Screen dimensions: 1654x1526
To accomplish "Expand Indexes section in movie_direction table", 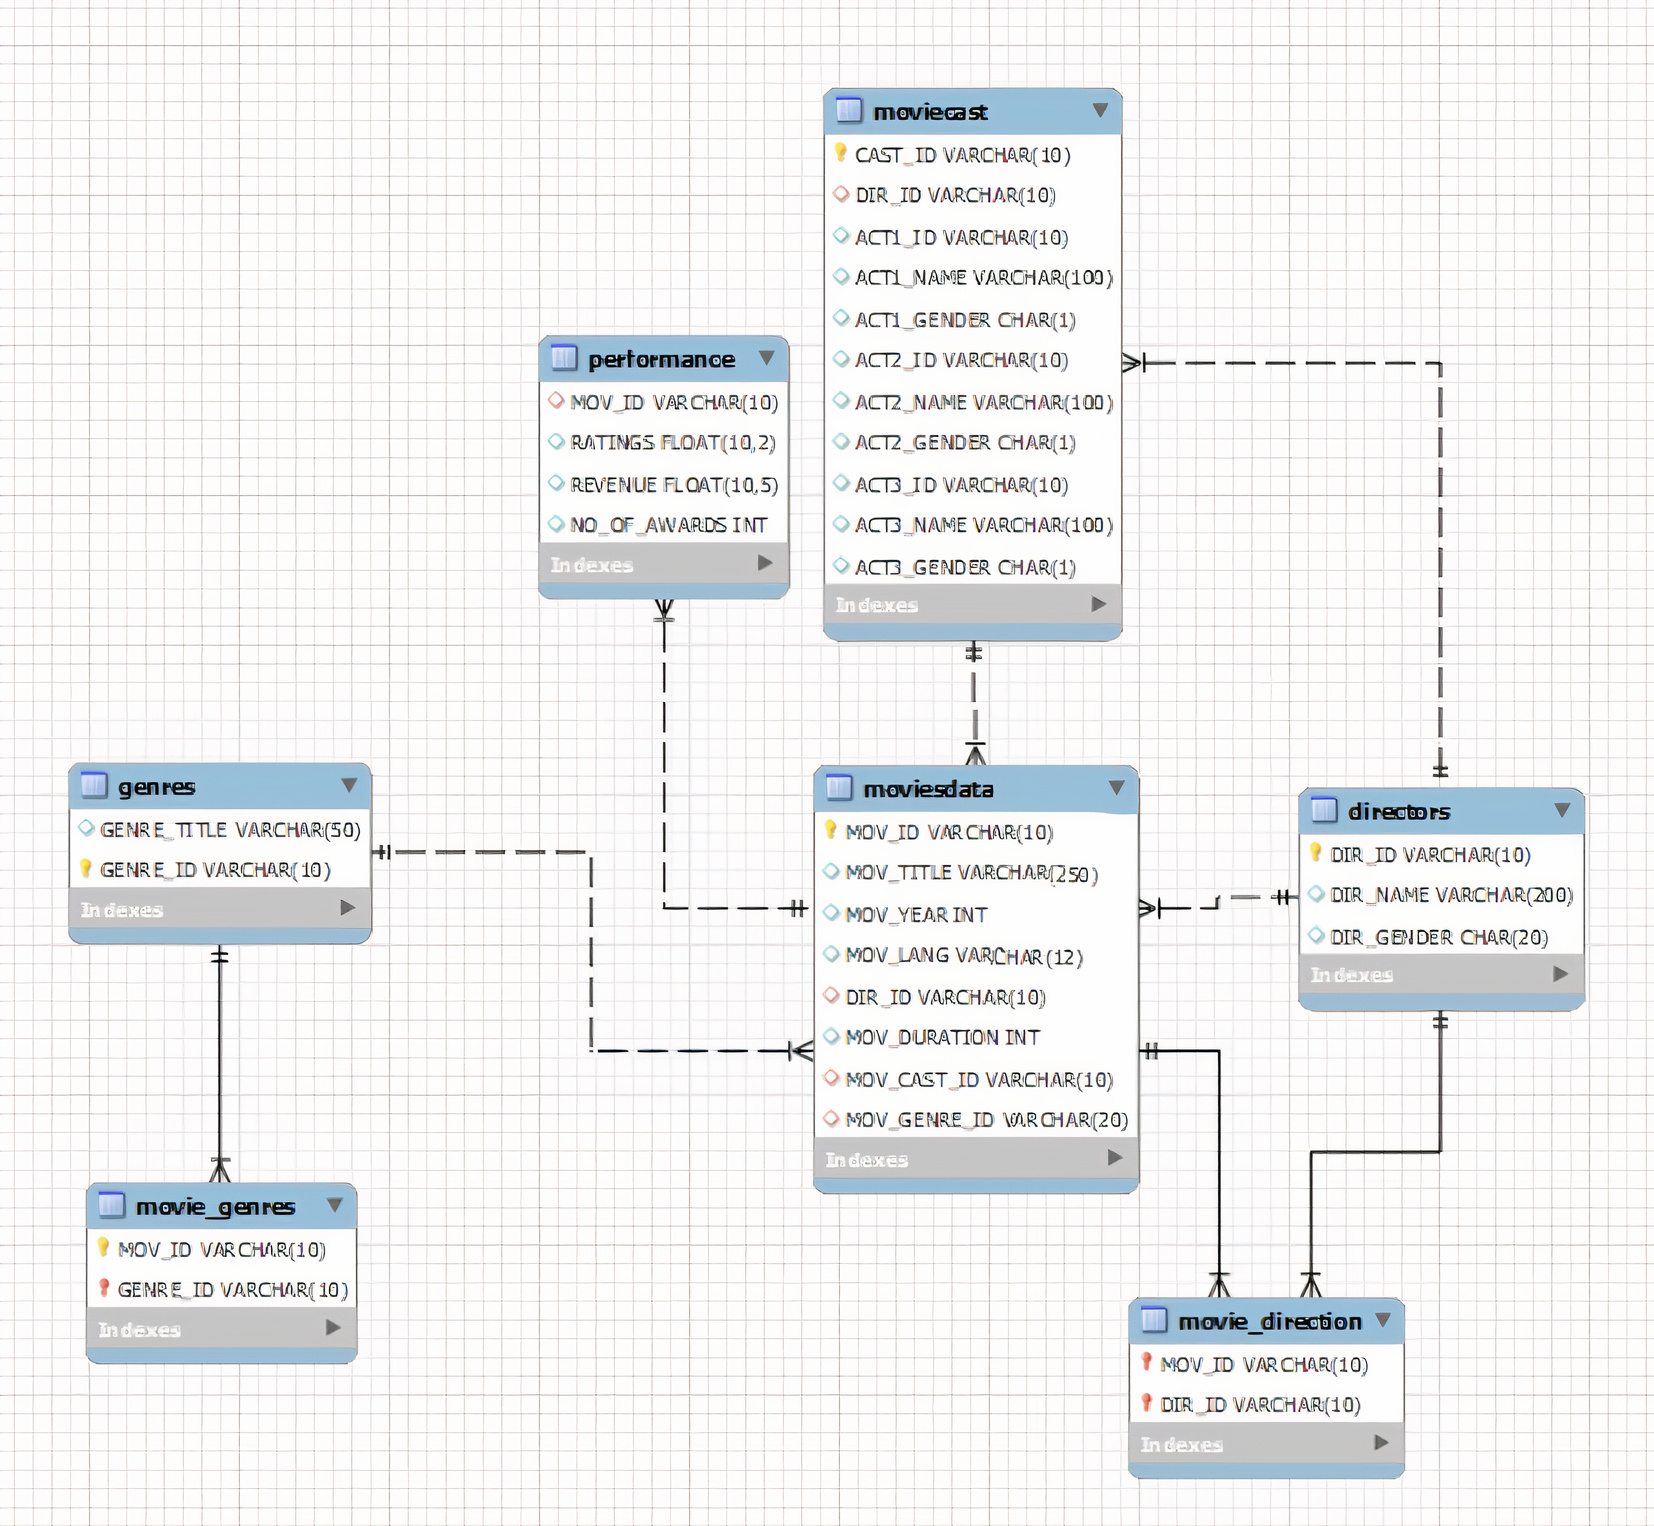I will [x=1381, y=1443].
